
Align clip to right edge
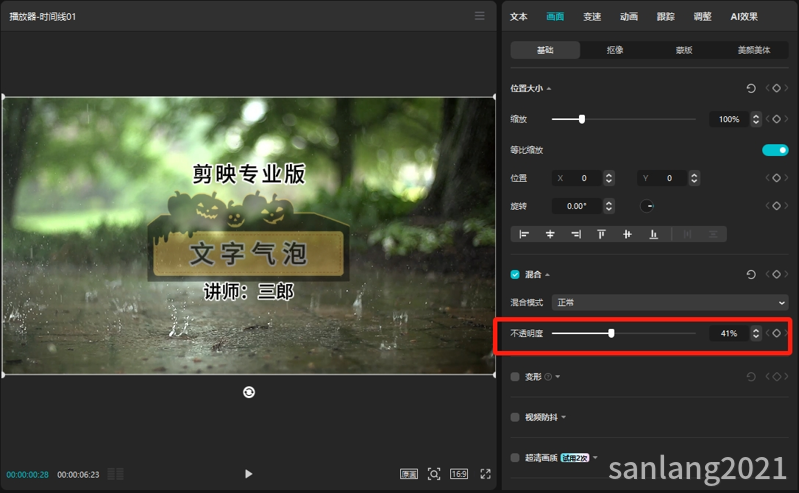point(576,234)
